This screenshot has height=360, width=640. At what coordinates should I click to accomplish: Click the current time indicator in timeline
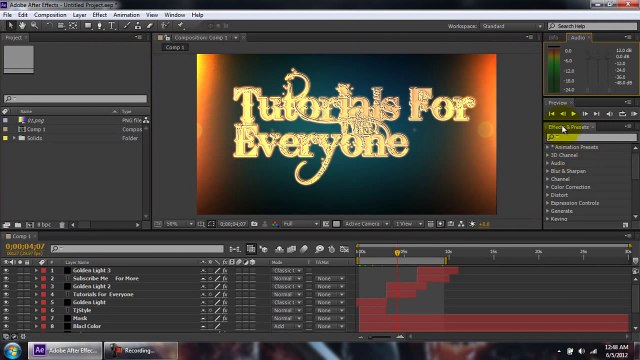pos(397,253)
